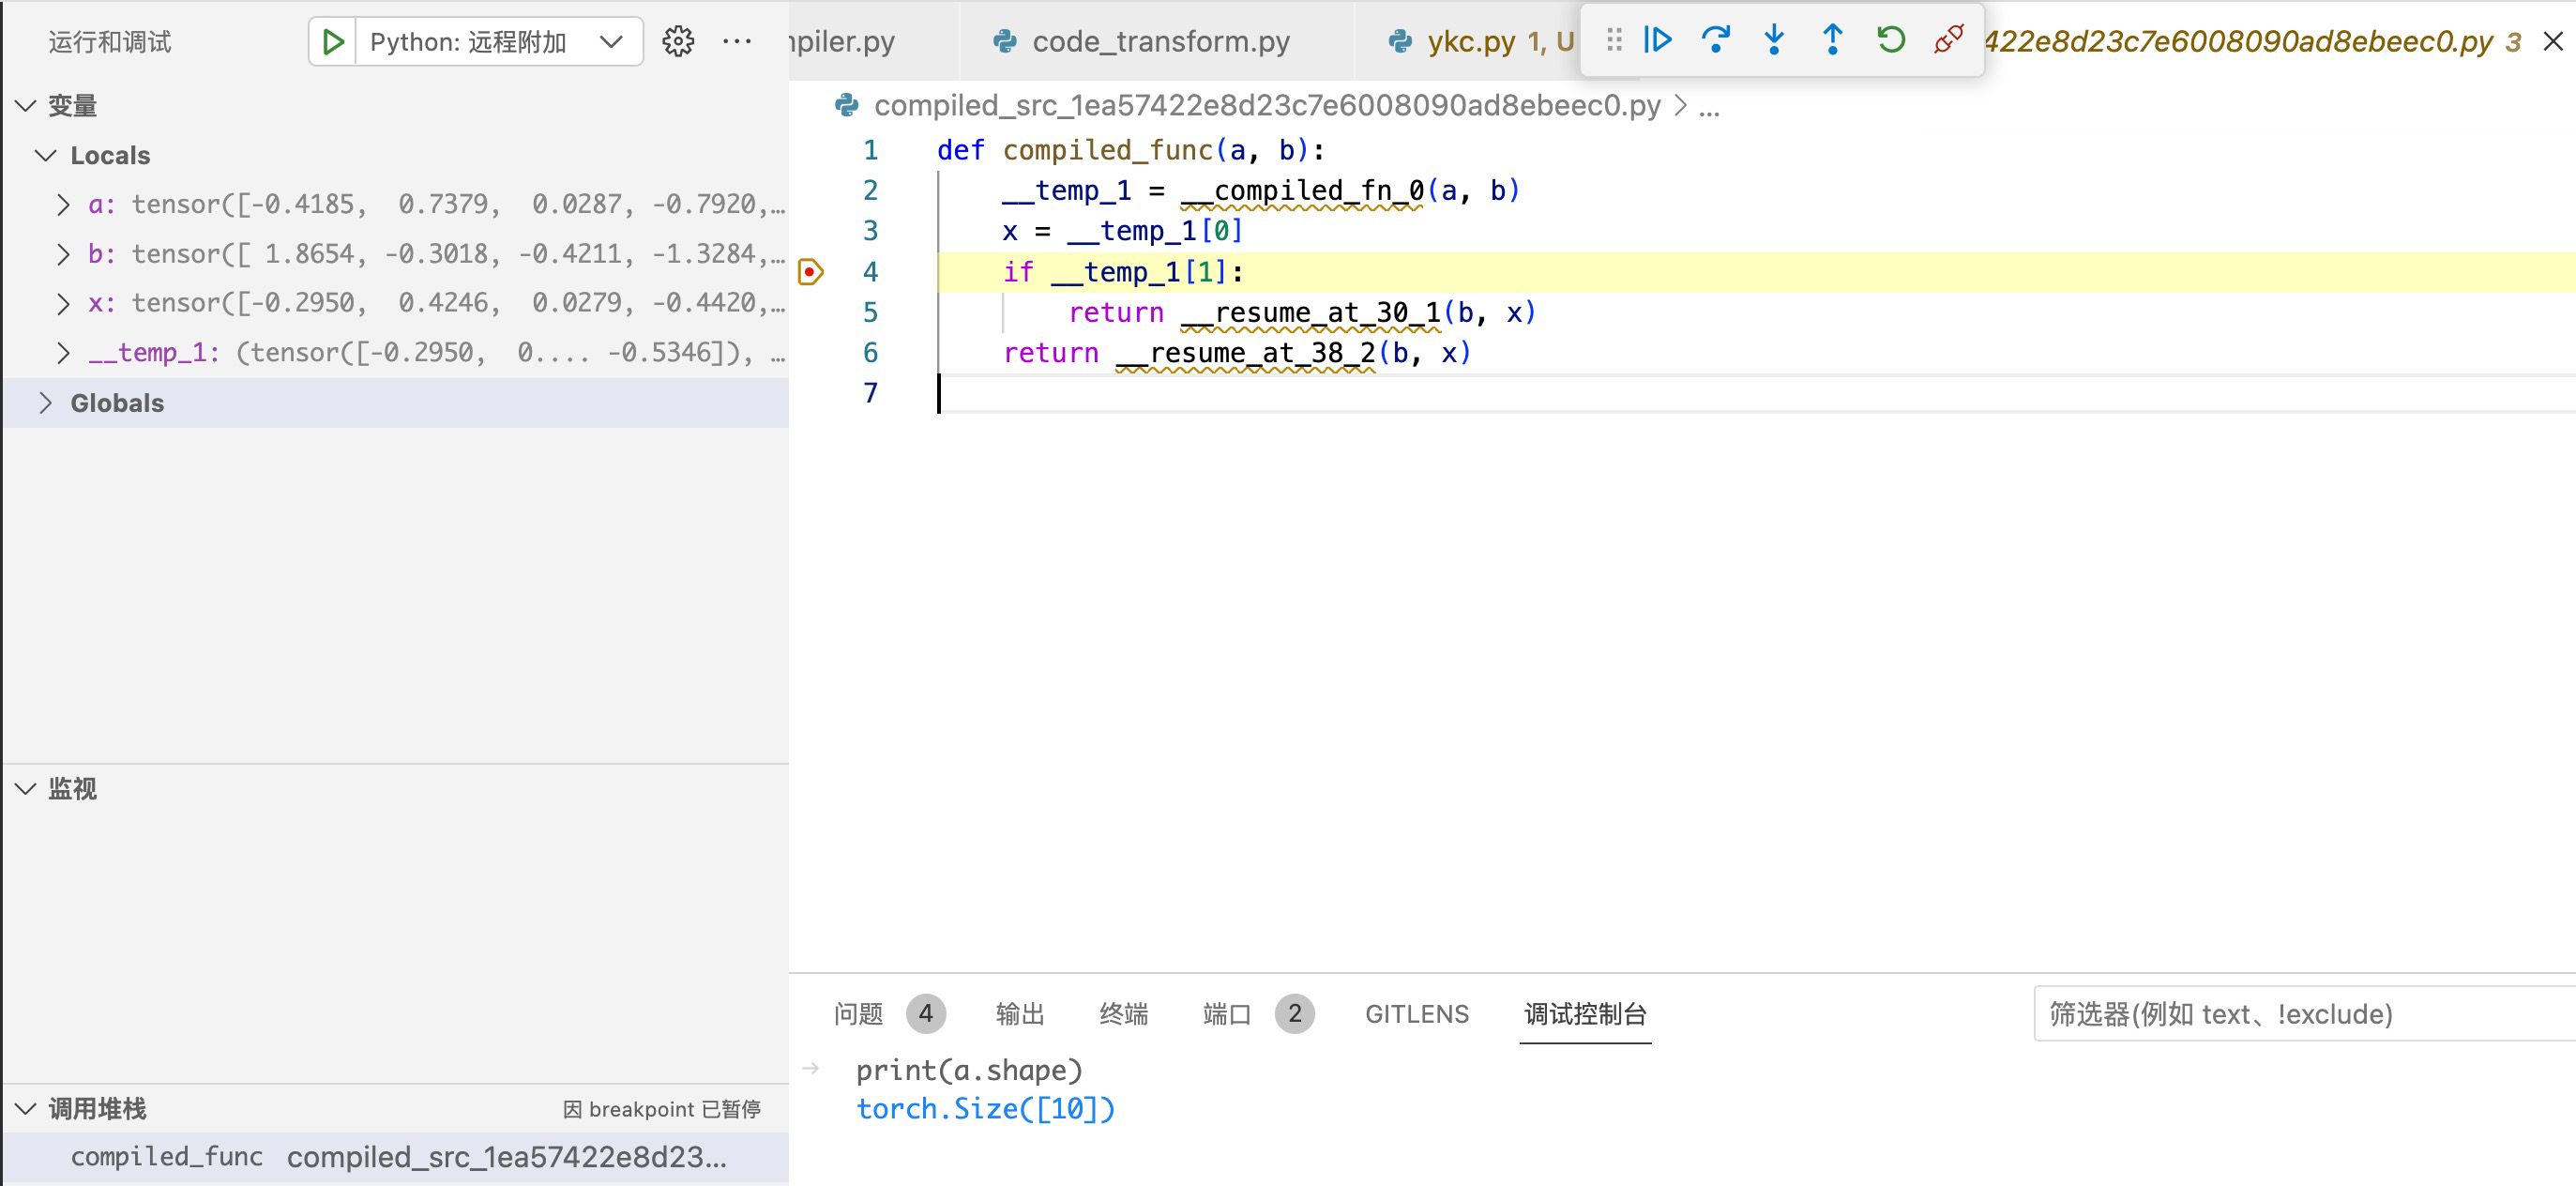Click the Step Out icon

pyautogui.click(x=1832, y=40)
